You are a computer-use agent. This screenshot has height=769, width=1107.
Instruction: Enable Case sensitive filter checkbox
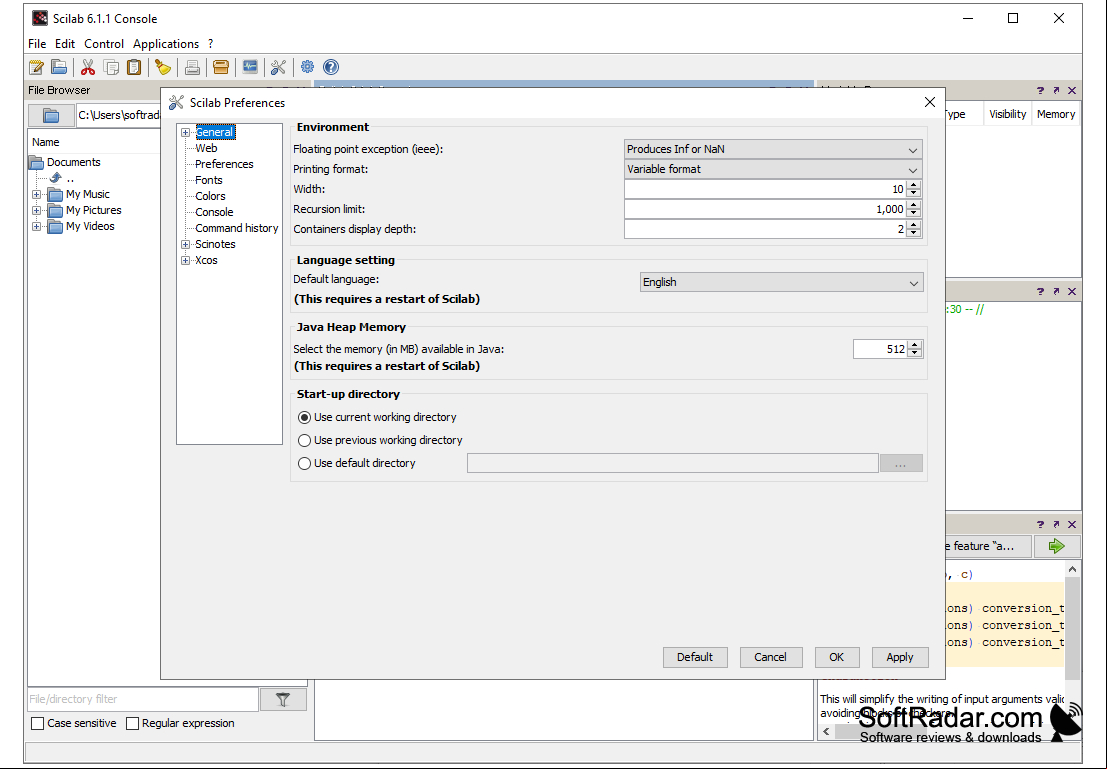point(38,723)
